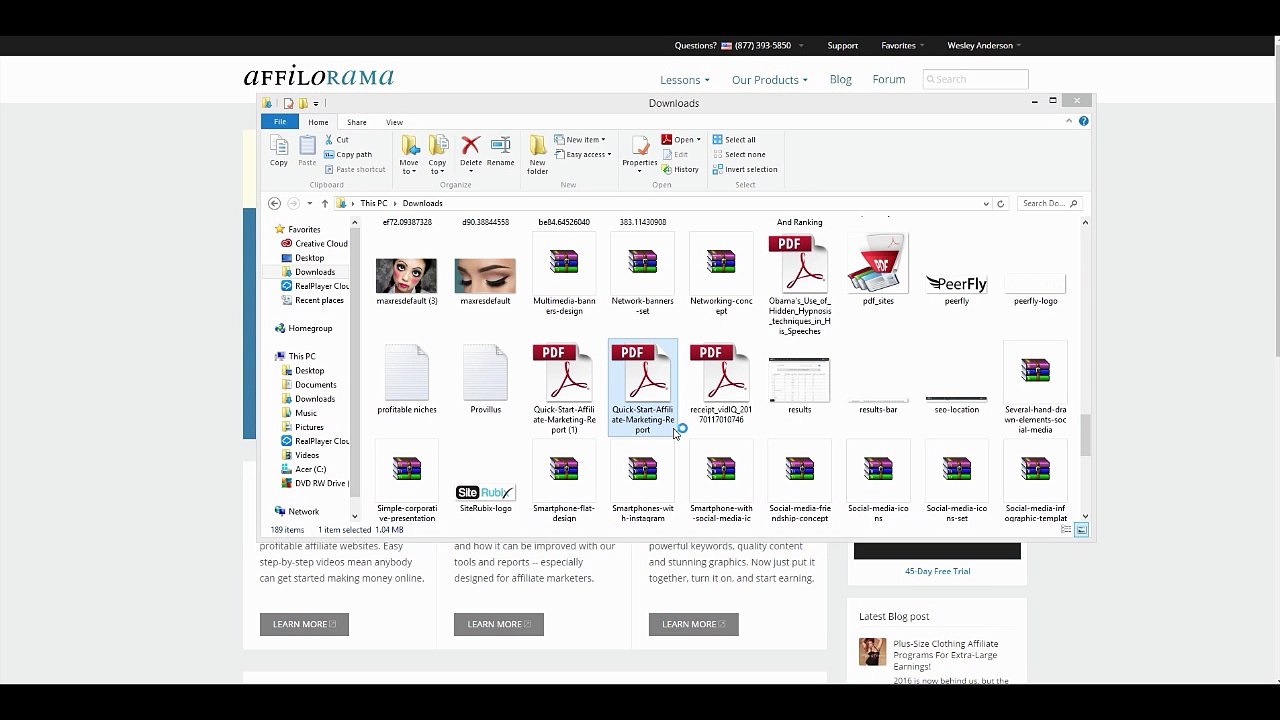Click Wesley Anderson account menu
Image resolution: width=1280 pixels, height=720 pixels.
pos(984,45)
